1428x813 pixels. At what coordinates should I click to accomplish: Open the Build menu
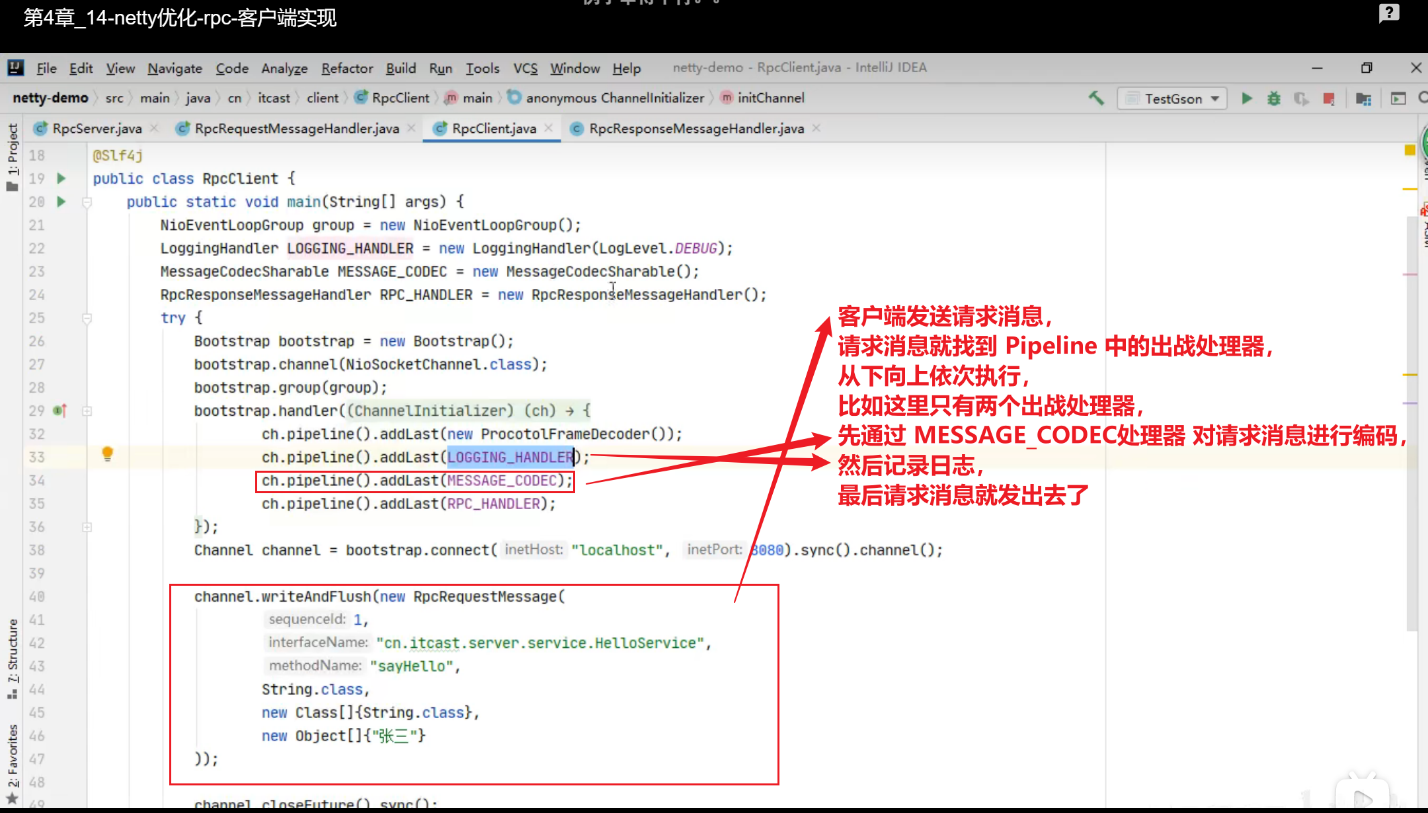(x=401, y=68)
